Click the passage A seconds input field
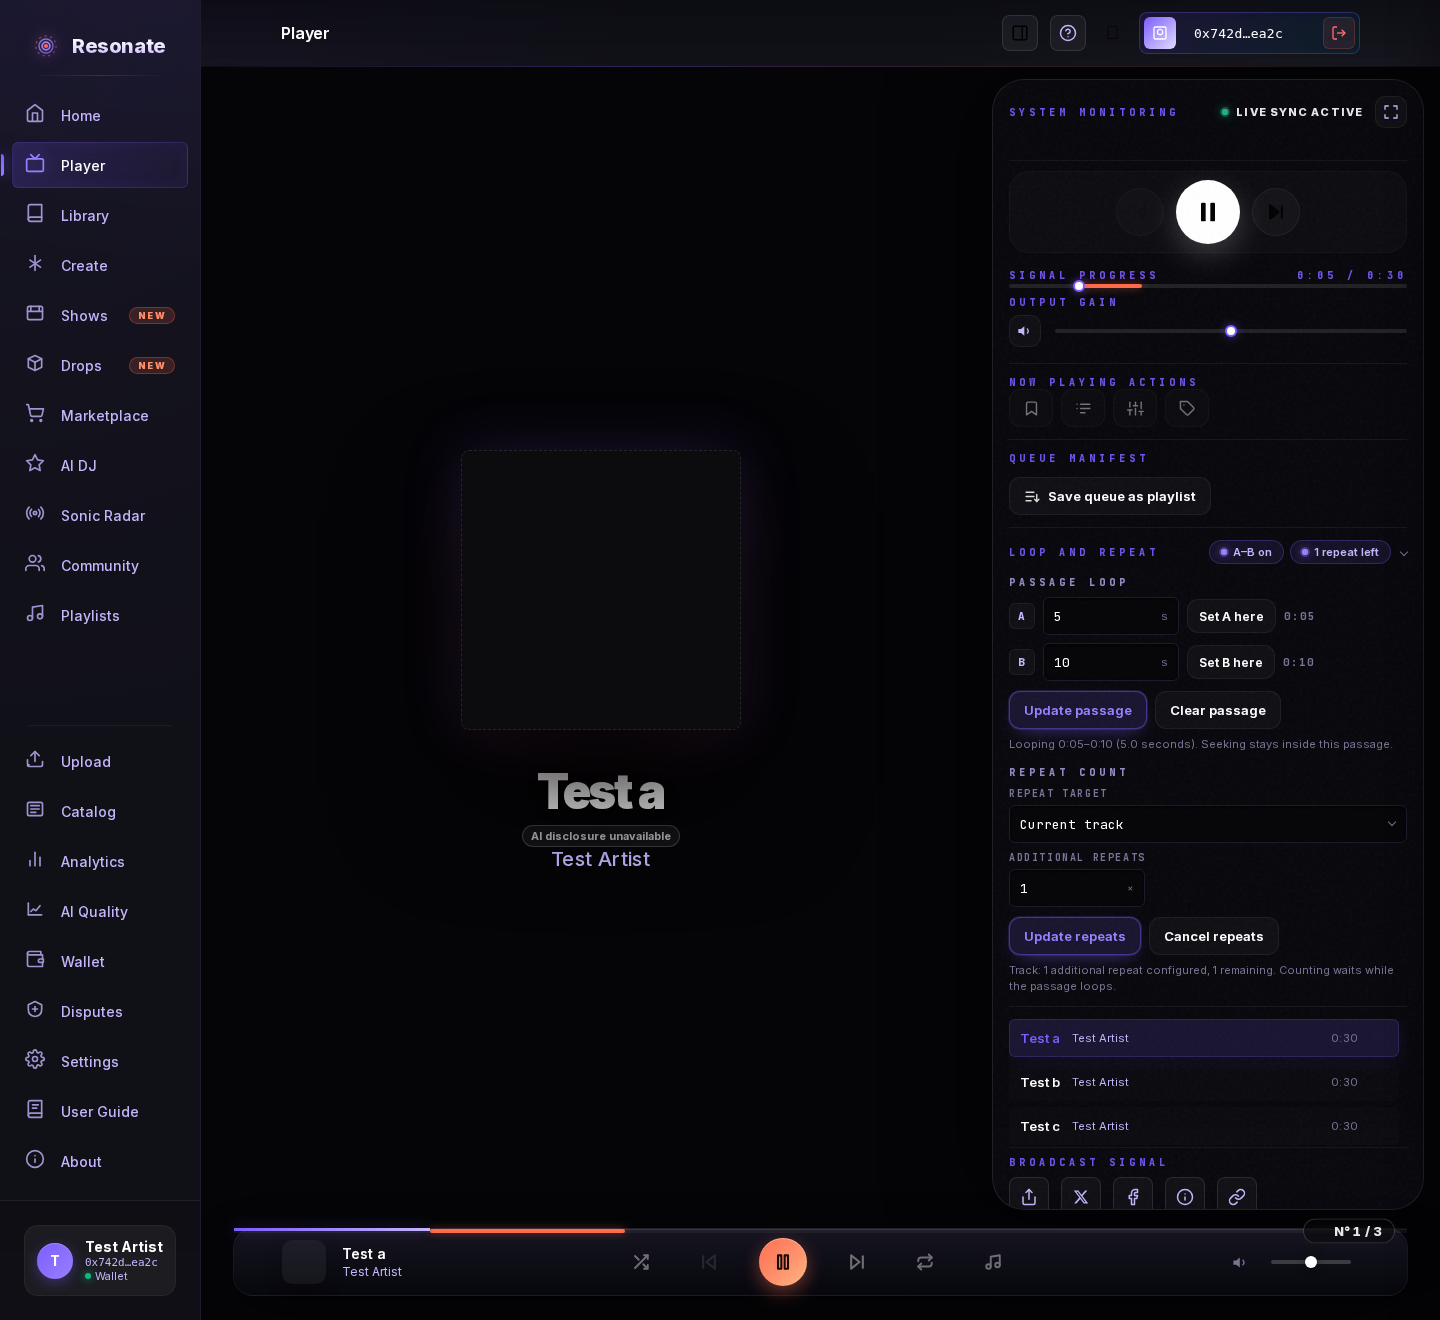Screen dimensions: 1440x1320 (x=1111, y=616)
